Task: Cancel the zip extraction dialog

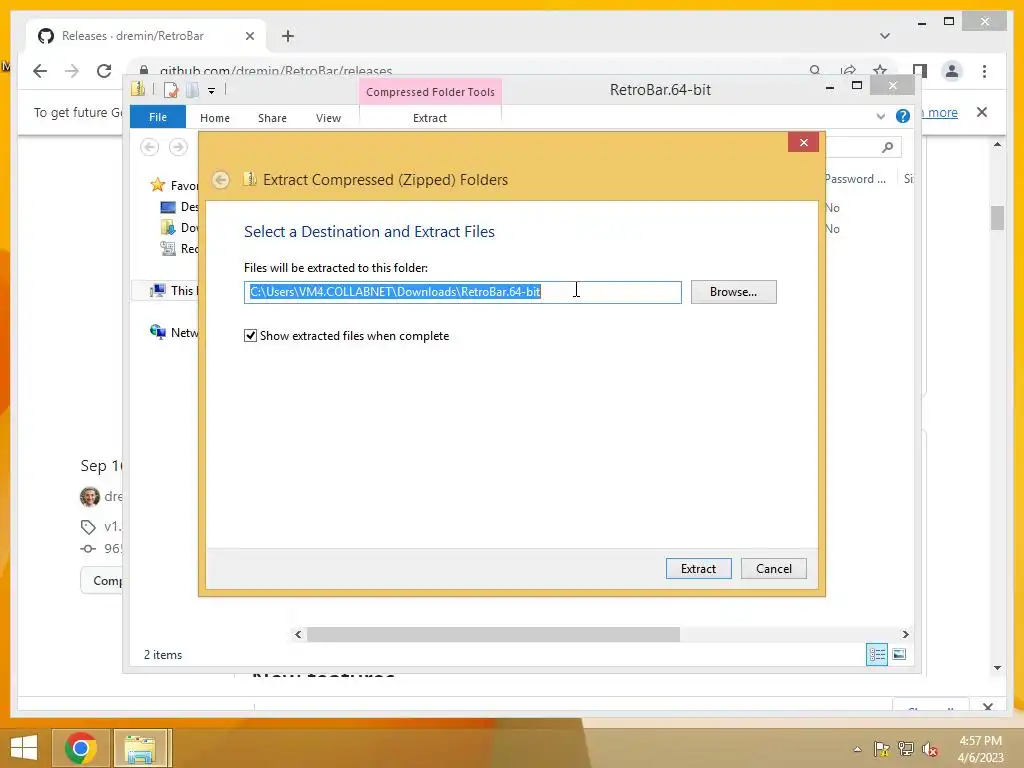Action: [773, 568]
